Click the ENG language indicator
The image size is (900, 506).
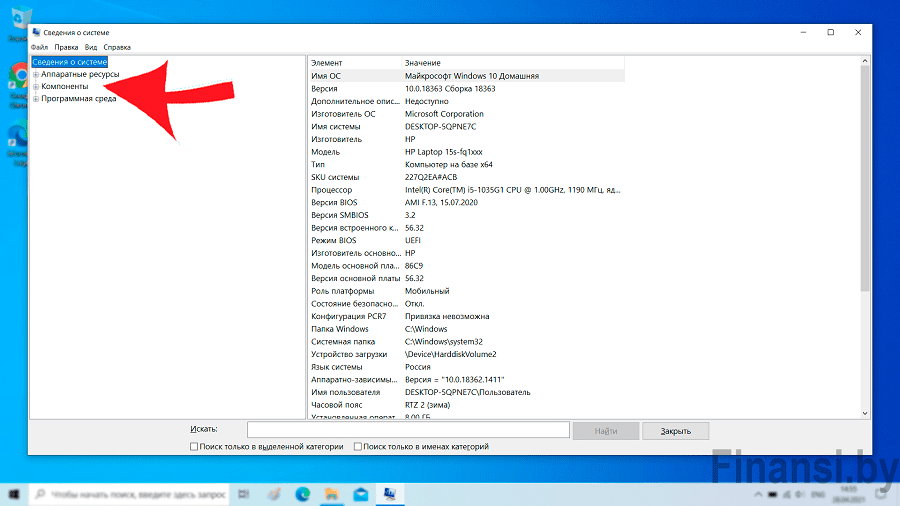click(818, 494)
